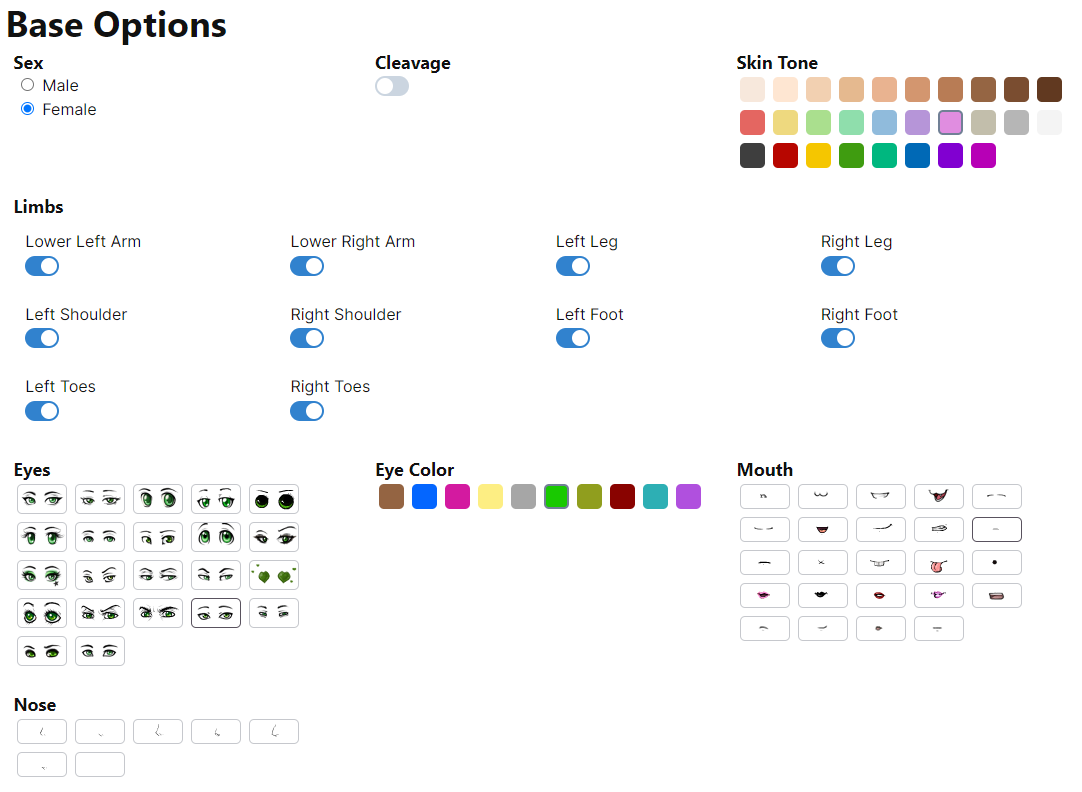The height and width of the screenshot is (792, 1082).
Task: Choose the pink lipstick mouth option
Action: click(764, 596)
